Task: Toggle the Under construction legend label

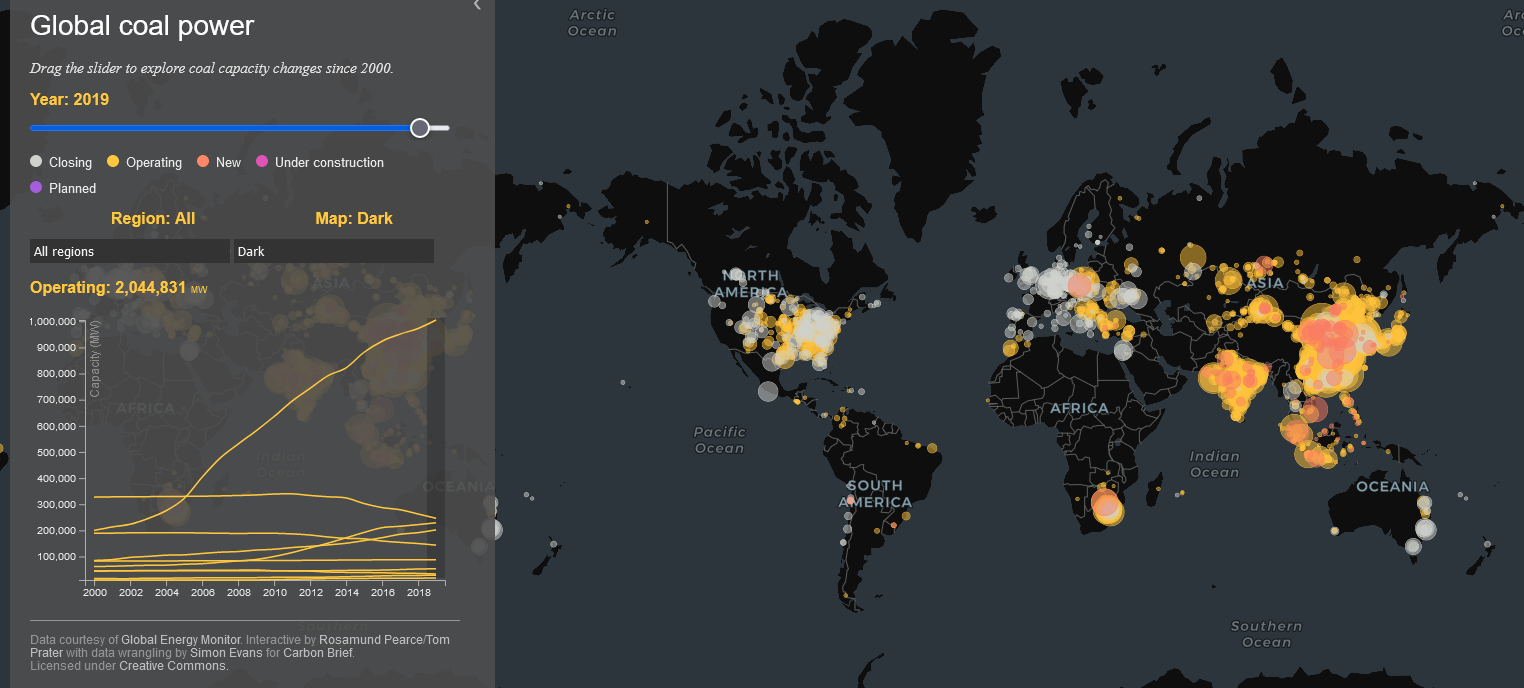Action: [329, 162]
